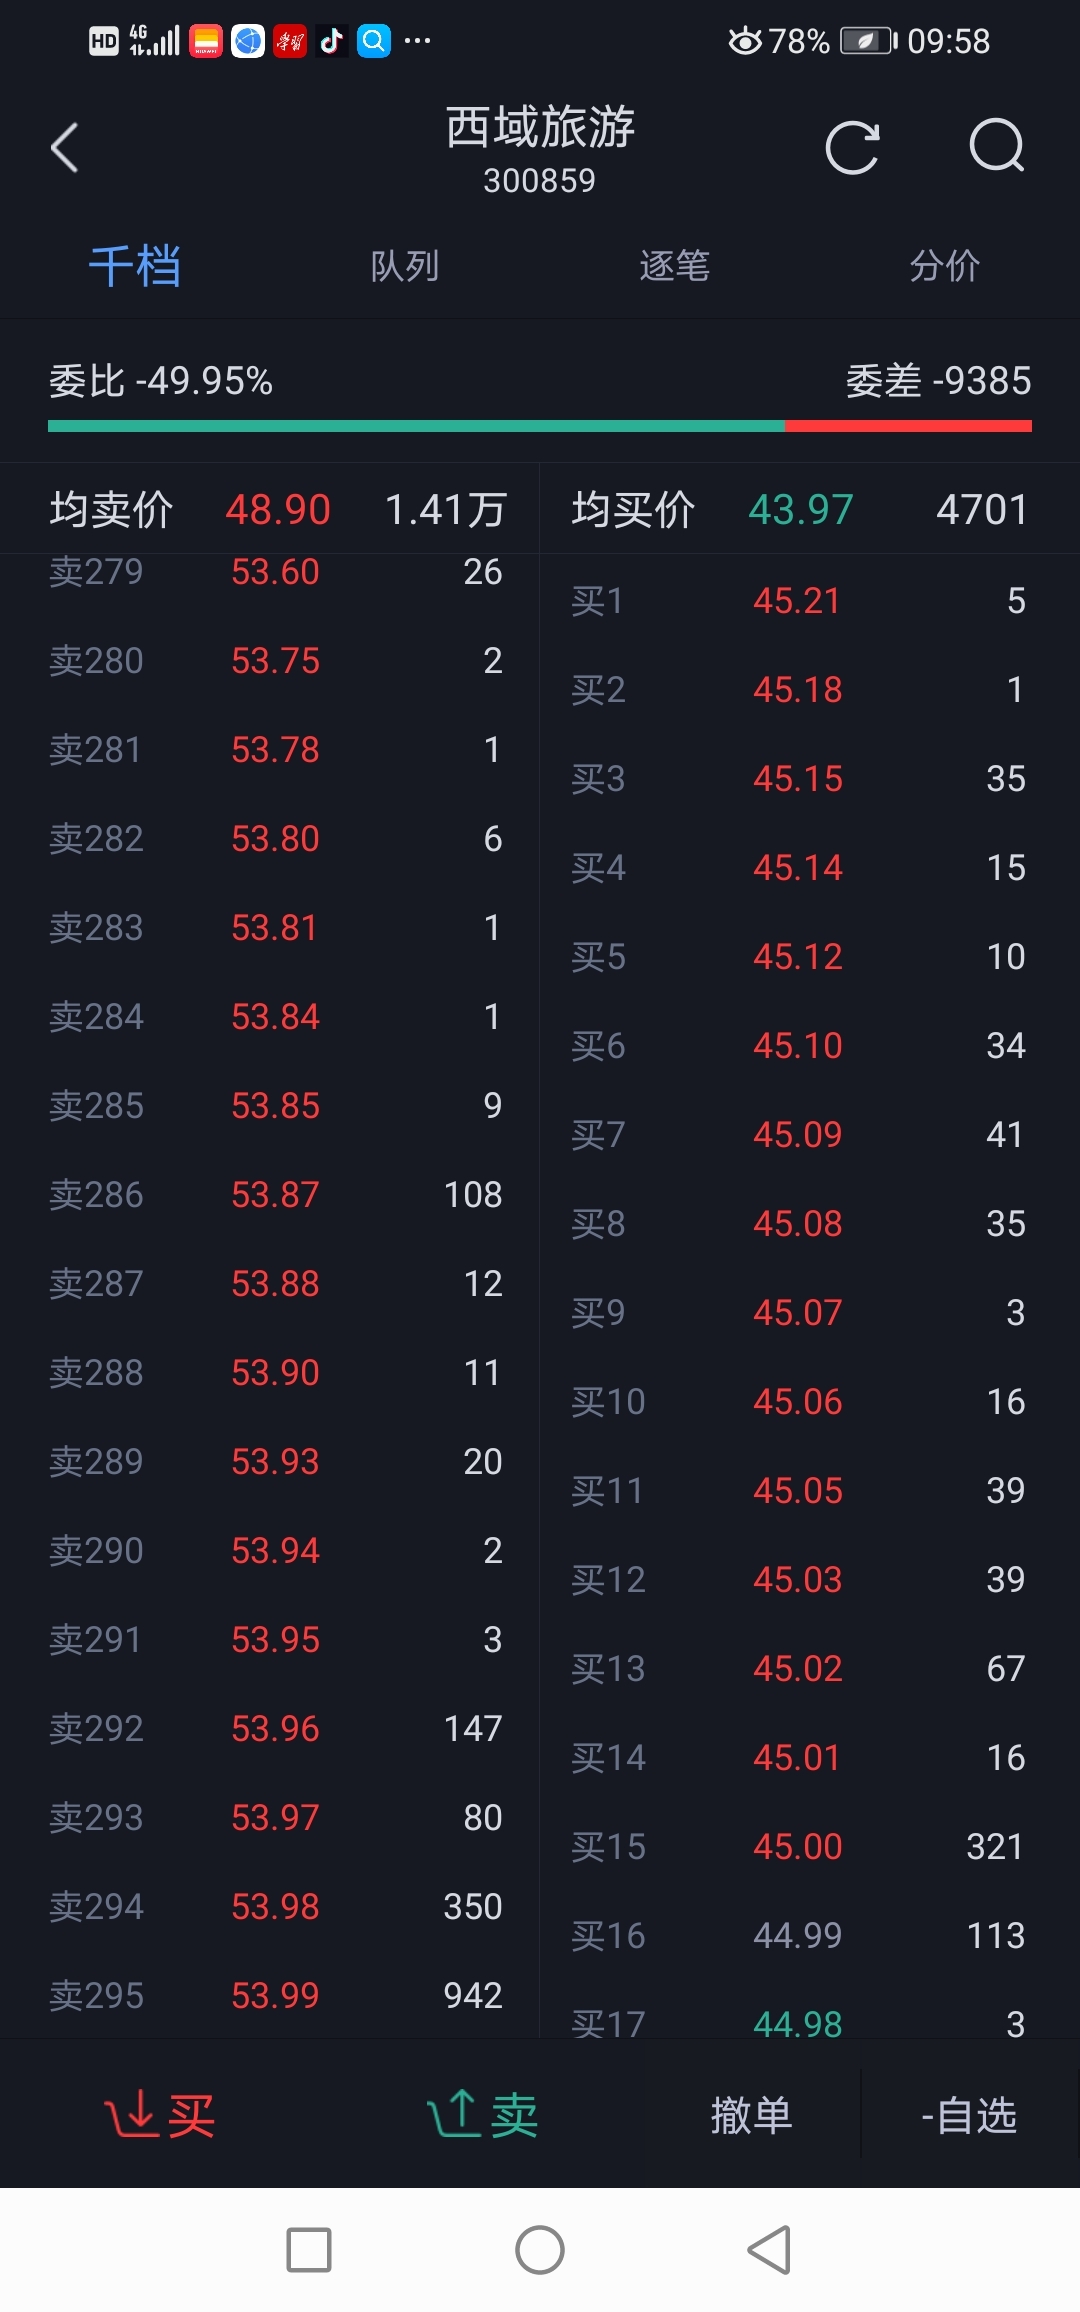The height and width of the screenshot is (2312, 1080).
Task: Tap the green 卖 sell button
Action: pyautogui.click(x=483, y=2115)
